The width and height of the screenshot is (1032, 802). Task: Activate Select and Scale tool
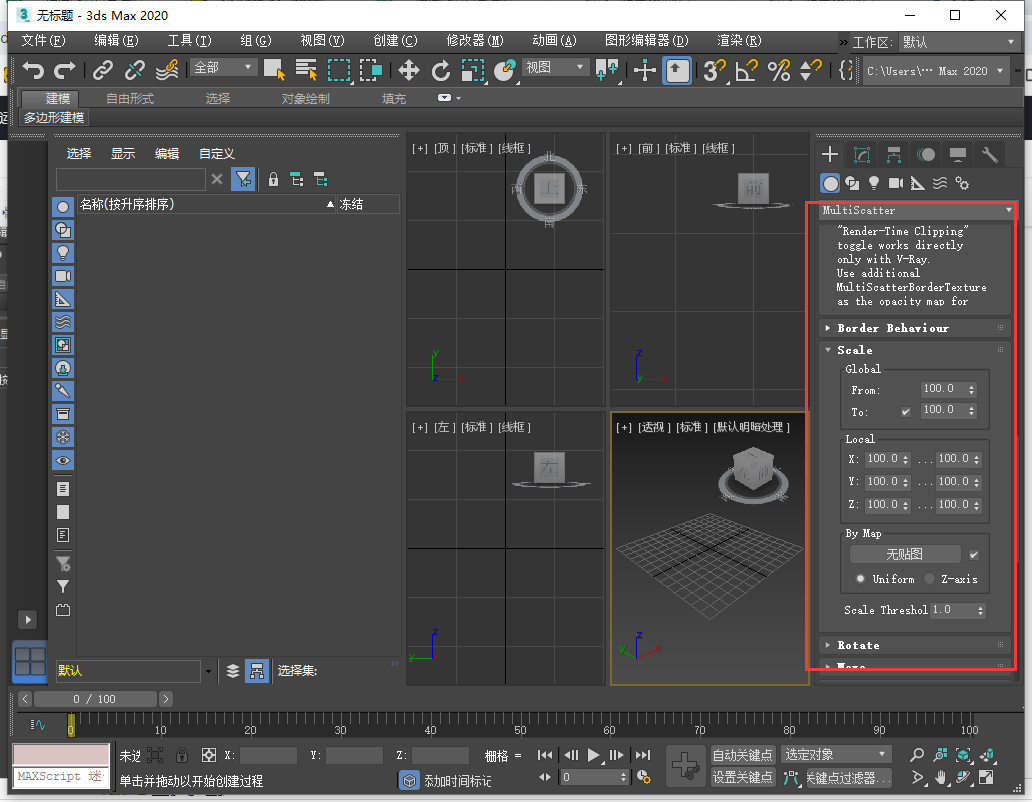tap(473, 70)
